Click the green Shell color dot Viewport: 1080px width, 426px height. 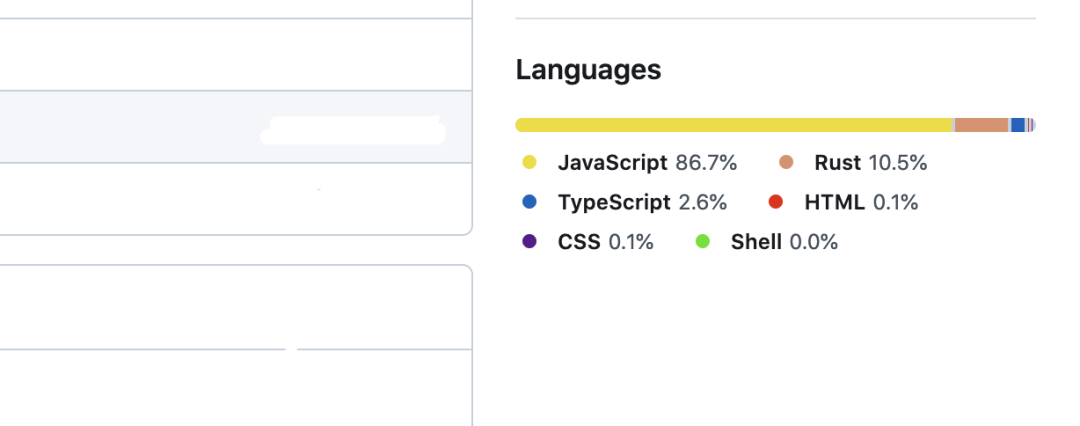[703, 242]
